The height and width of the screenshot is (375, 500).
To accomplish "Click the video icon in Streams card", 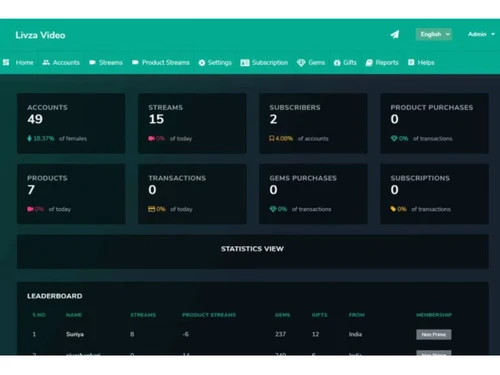I will point(151,138).
